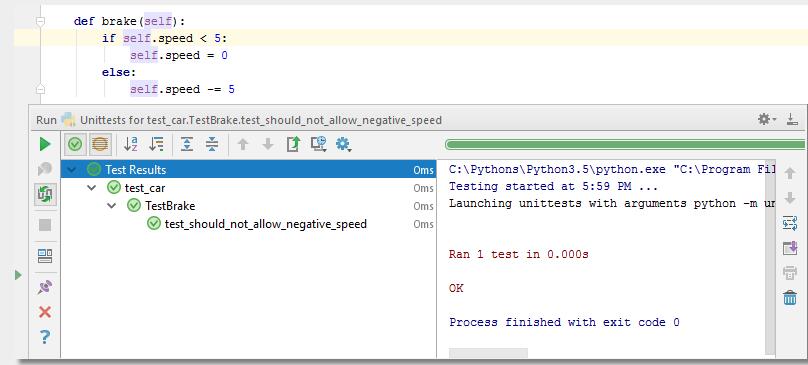Sort test results alphabetically

coord(131,144)
